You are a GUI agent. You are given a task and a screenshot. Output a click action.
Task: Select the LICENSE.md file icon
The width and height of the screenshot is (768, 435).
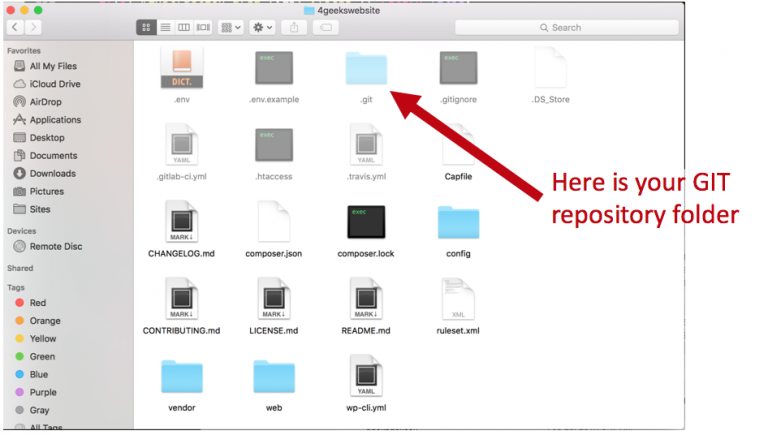(274, 298)
